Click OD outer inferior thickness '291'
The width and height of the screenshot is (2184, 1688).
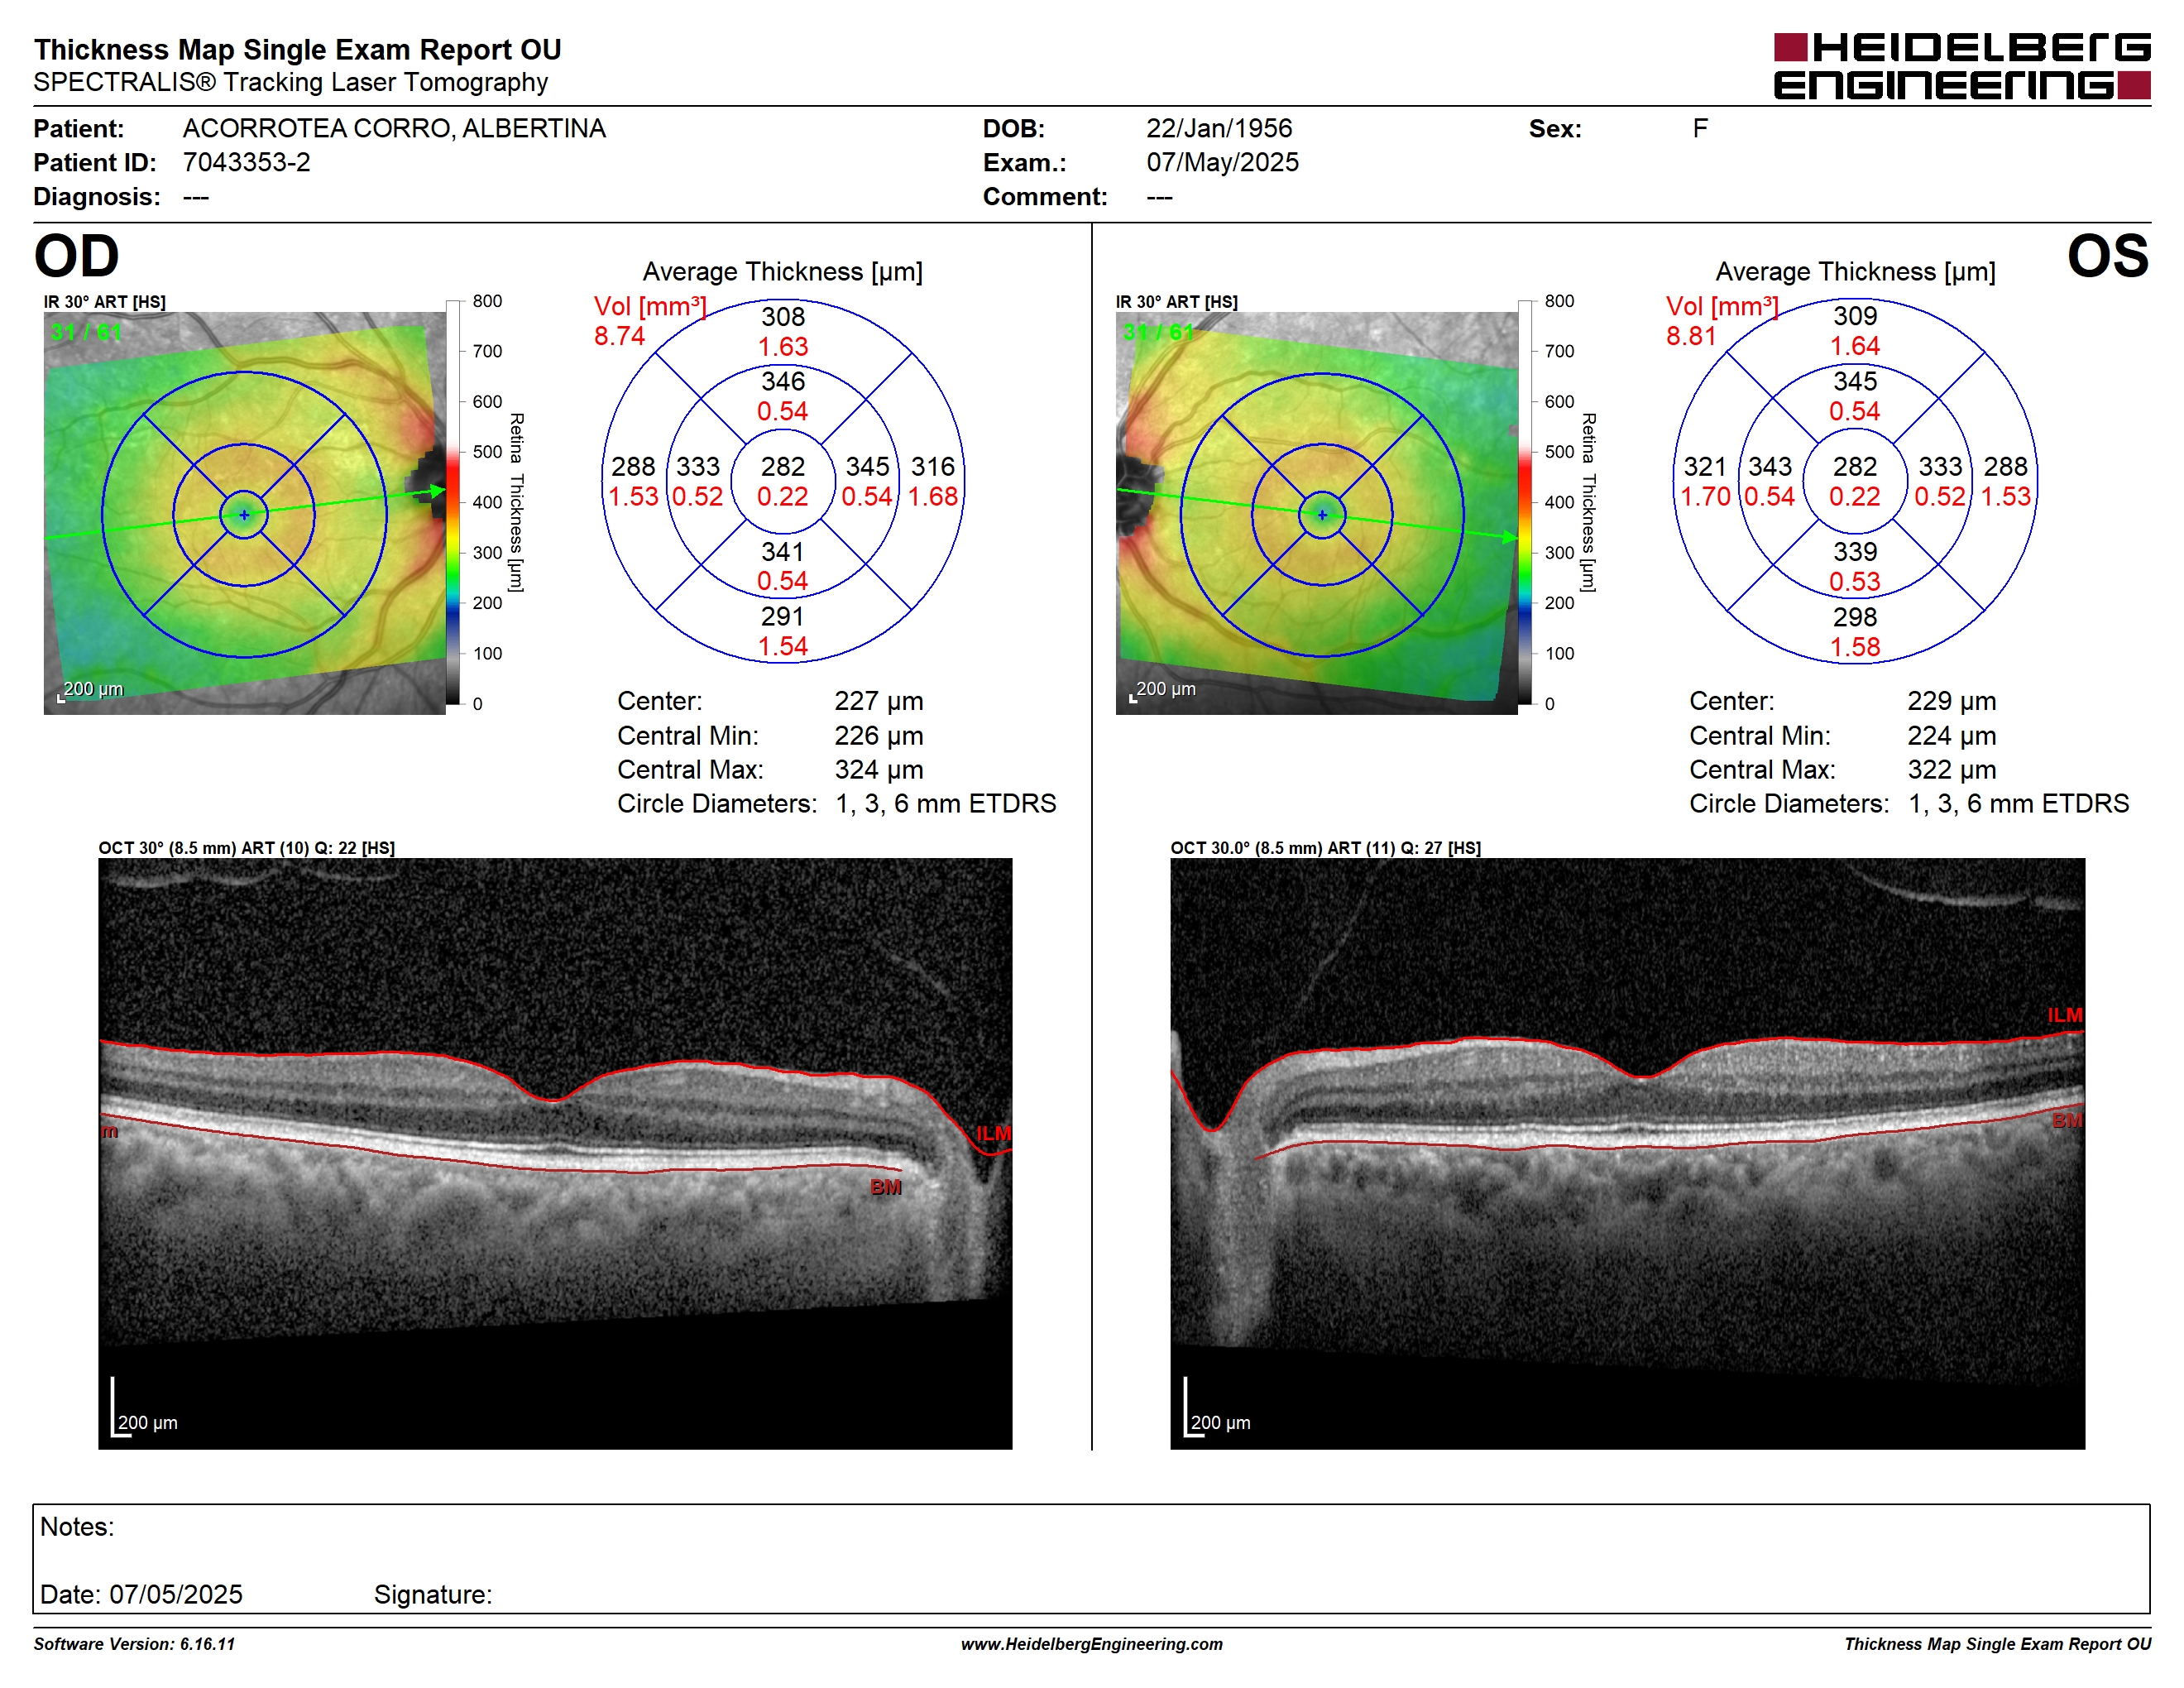coord(783,617)
